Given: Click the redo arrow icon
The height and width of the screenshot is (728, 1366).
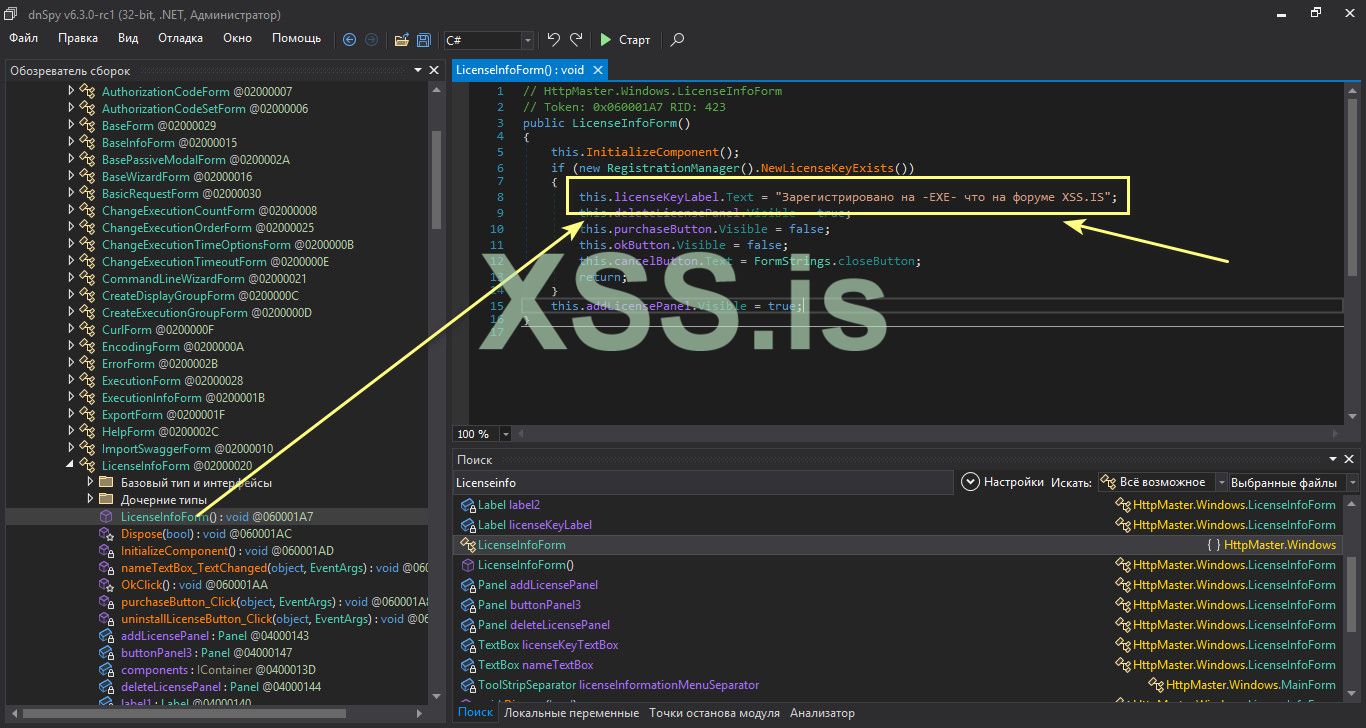Looking at the screenshot, I should point(576,40).
